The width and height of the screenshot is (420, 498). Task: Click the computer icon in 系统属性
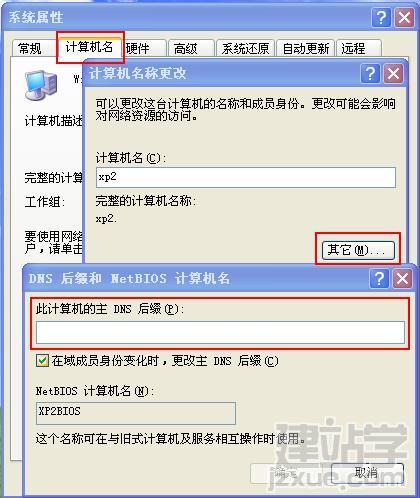(x=41, y=86)
